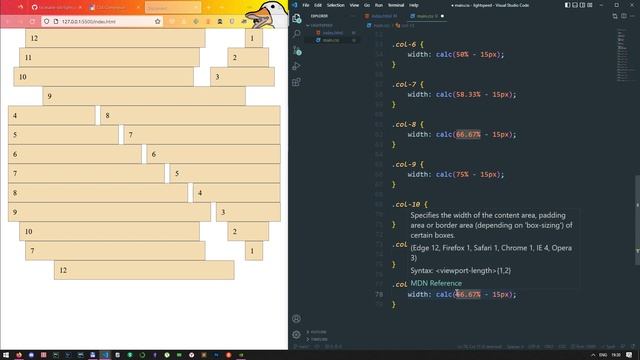Open Firefox from the taskbar
Viewport: 640px width, 360px height.
[x=19, y=355]
